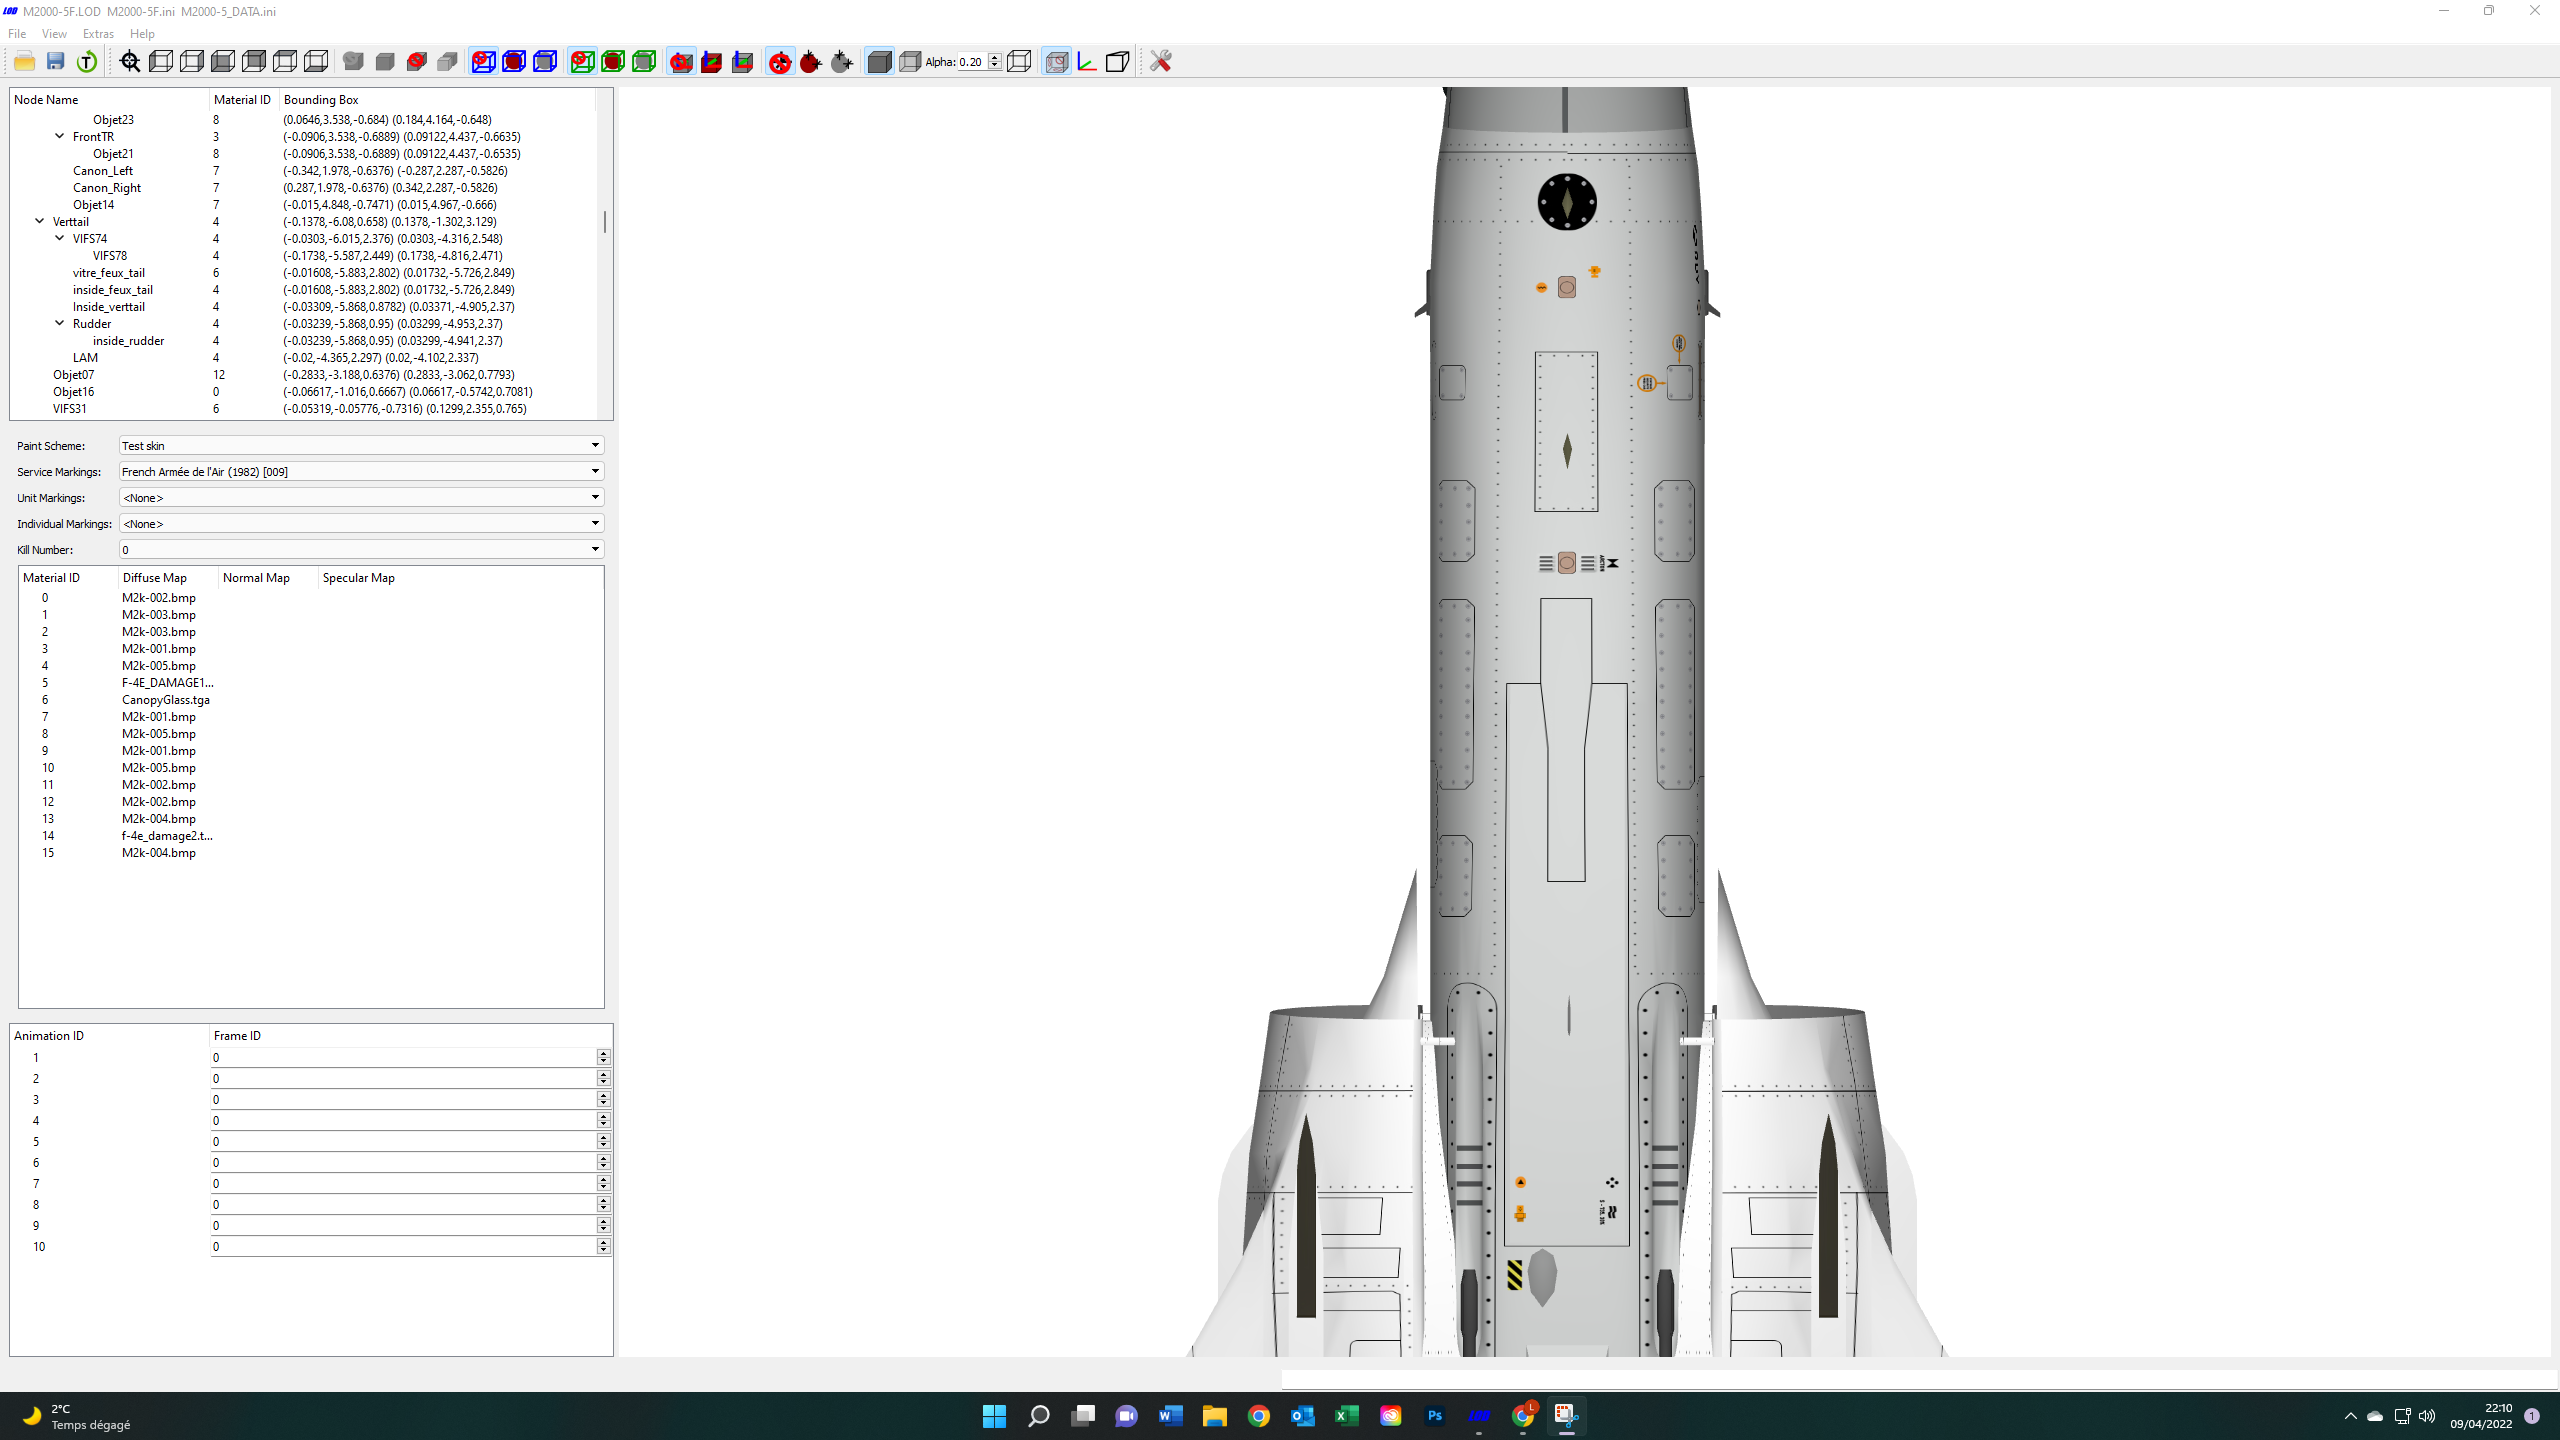Click the zoom-to-fit crosshair magnifier icon
2560x1440 pixels.
click(x=130, y=62)
